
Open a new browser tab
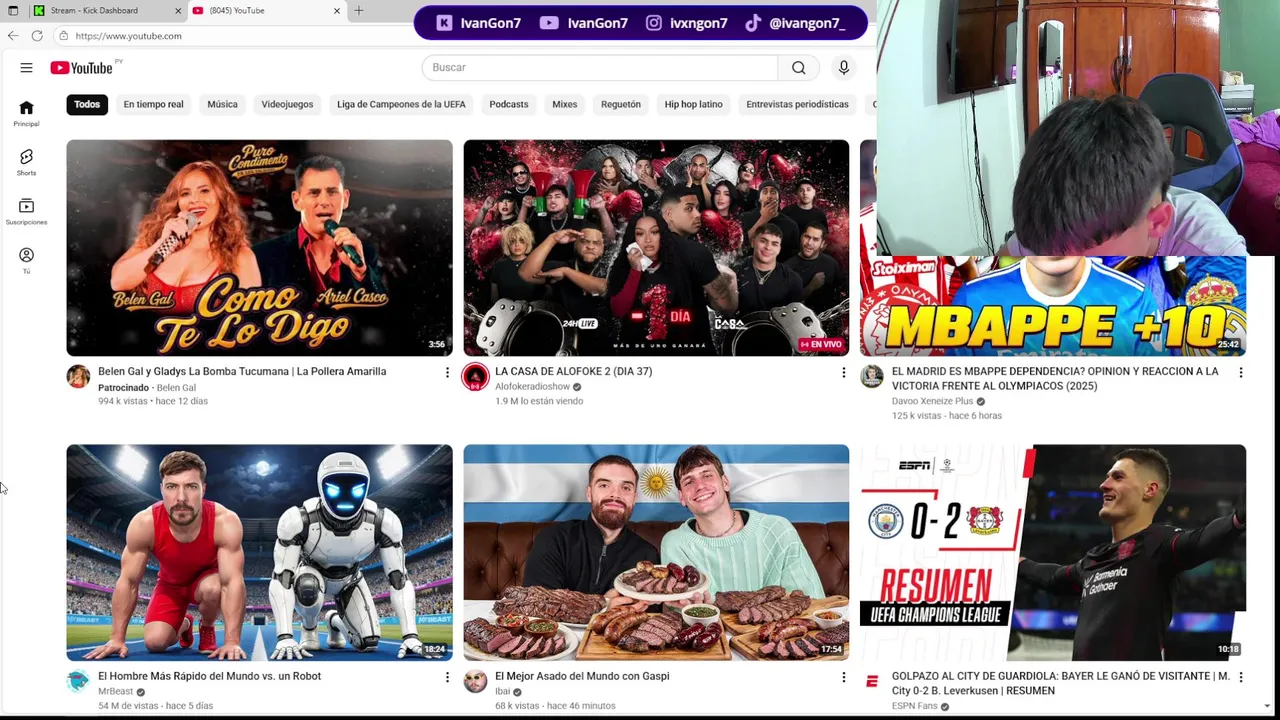coord(359,11)
